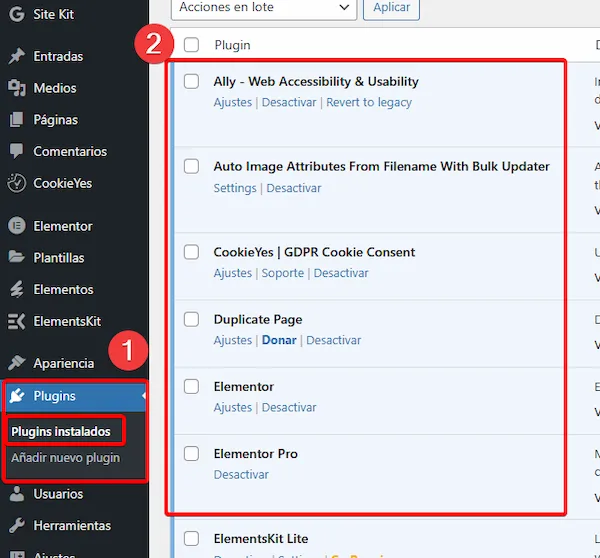Click the ElementsKit Lite plugin title
600x558 pixels.
click(x=261, y=538)
